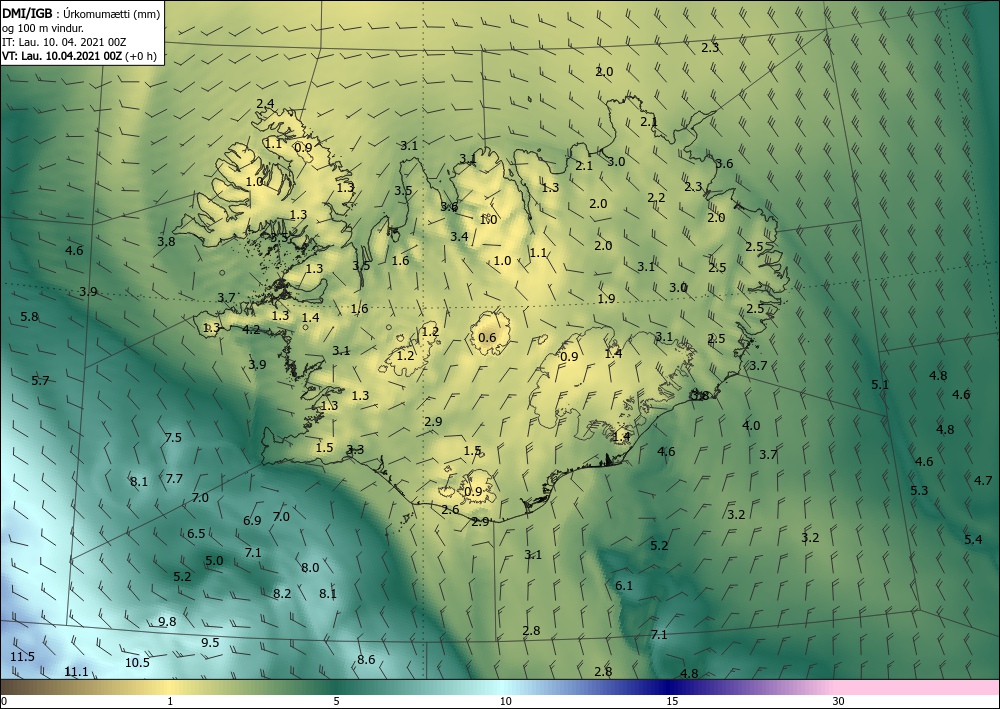
Task: Click the 4.7 precipitation value
Action: pyautogui.click(x=983, y=481)
